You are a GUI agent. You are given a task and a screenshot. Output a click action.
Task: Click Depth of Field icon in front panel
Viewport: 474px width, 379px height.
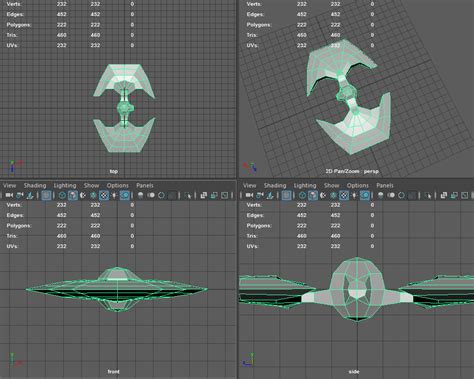tap(172, 195)
